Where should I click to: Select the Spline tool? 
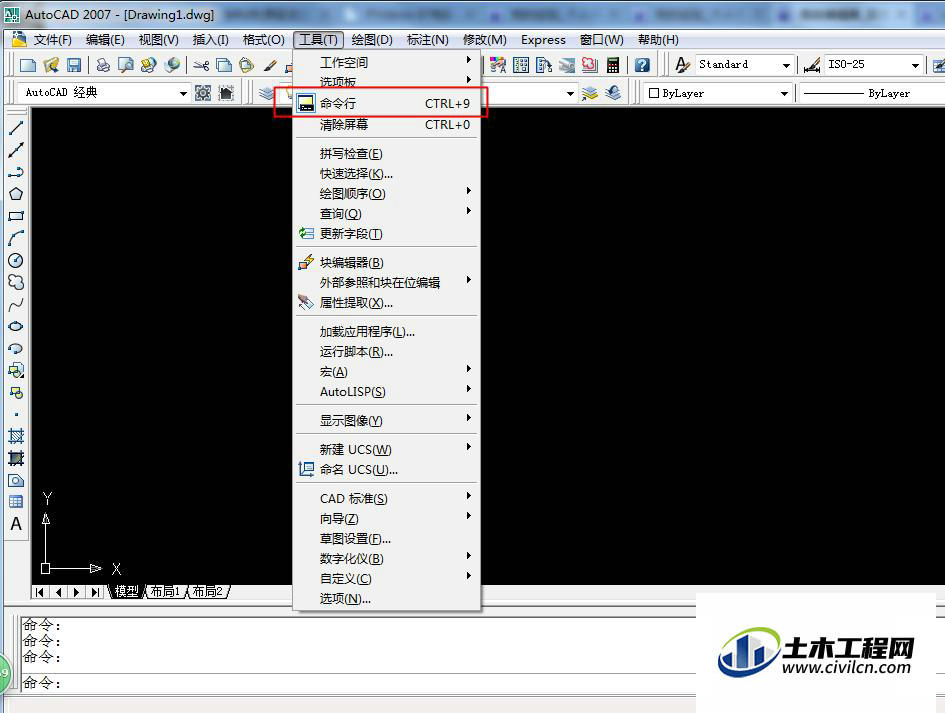[16, 304]
